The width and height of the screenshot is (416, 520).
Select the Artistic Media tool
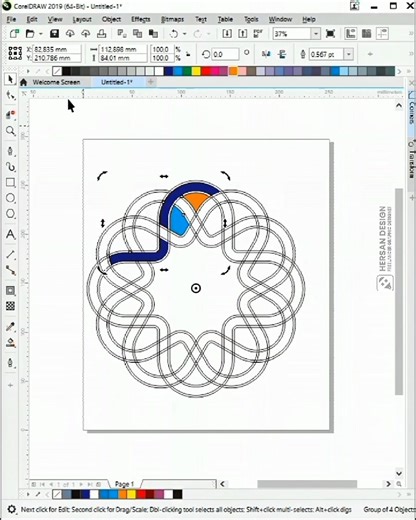(x=10, y=167)
